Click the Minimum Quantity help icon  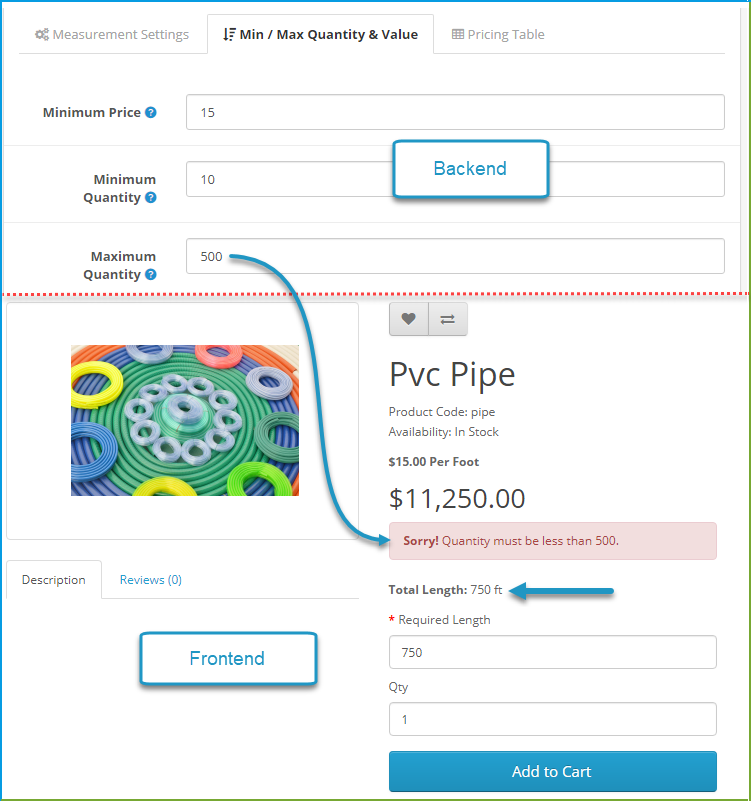click(151, 197)
